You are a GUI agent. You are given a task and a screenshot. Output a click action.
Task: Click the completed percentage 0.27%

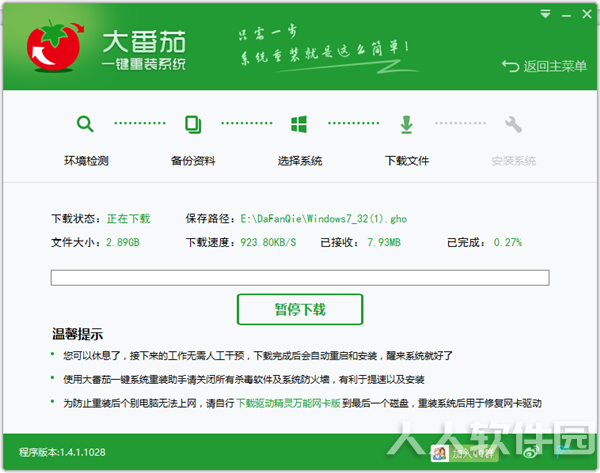(508, 242)
